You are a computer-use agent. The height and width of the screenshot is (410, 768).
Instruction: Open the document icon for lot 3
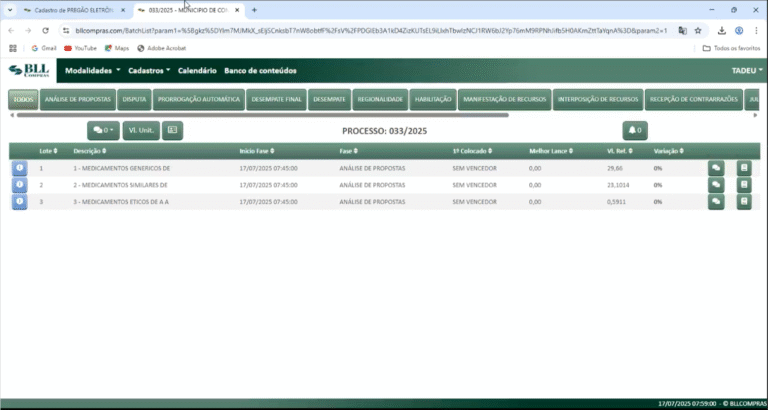click(x=743, y=201)
